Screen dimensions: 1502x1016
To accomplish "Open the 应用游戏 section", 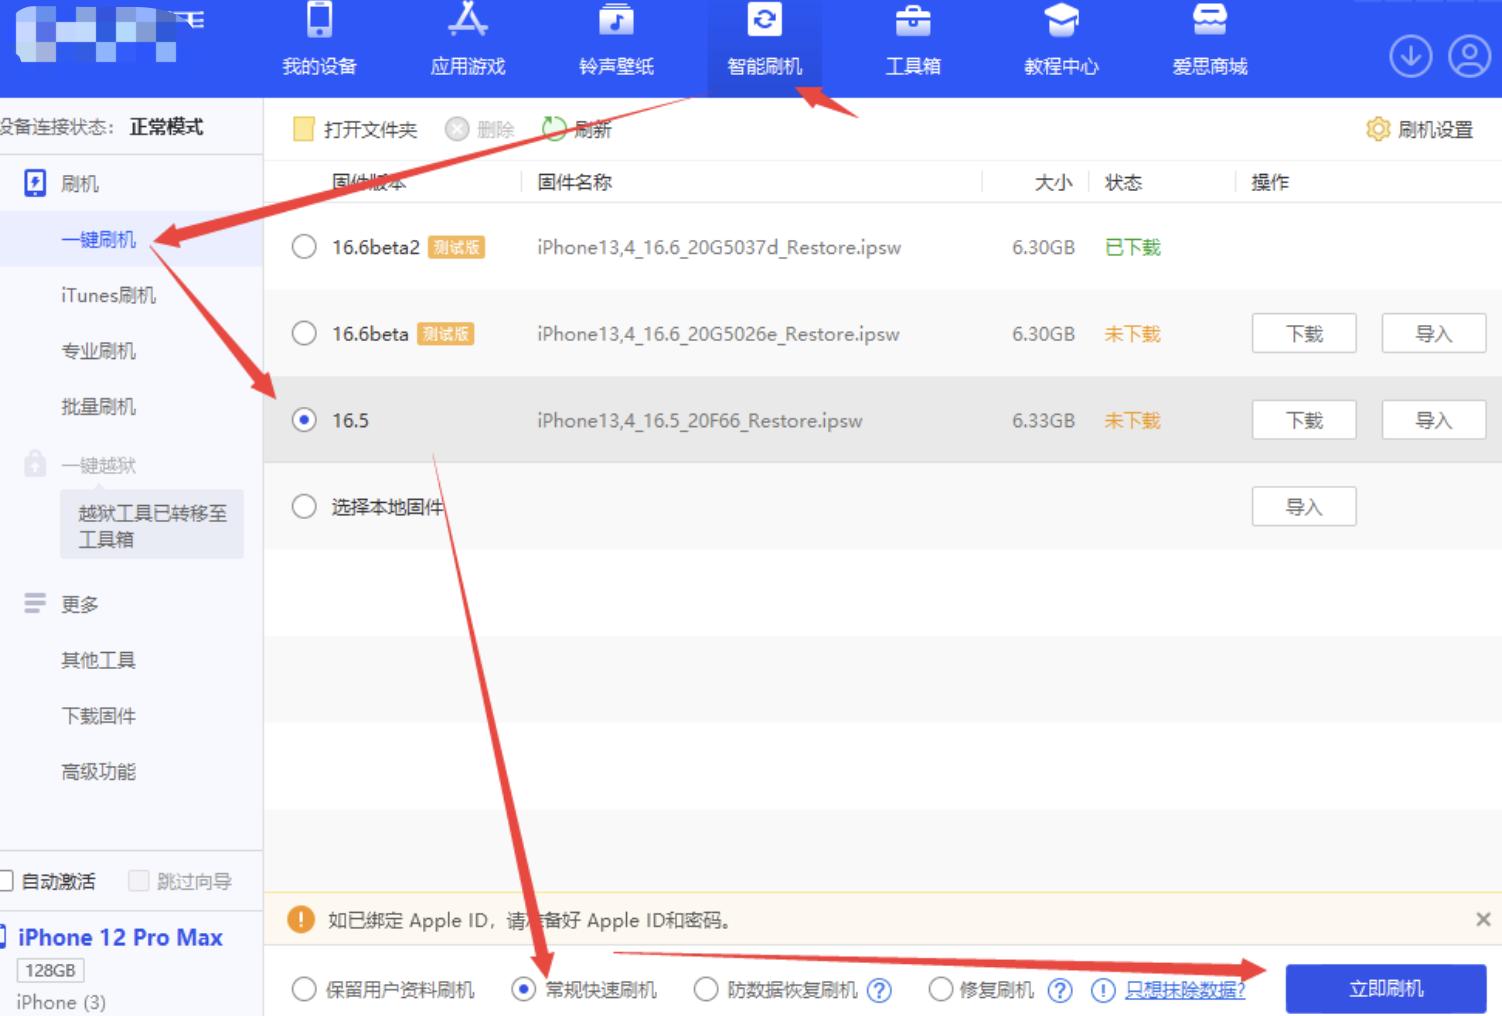I will coord(466,40).
